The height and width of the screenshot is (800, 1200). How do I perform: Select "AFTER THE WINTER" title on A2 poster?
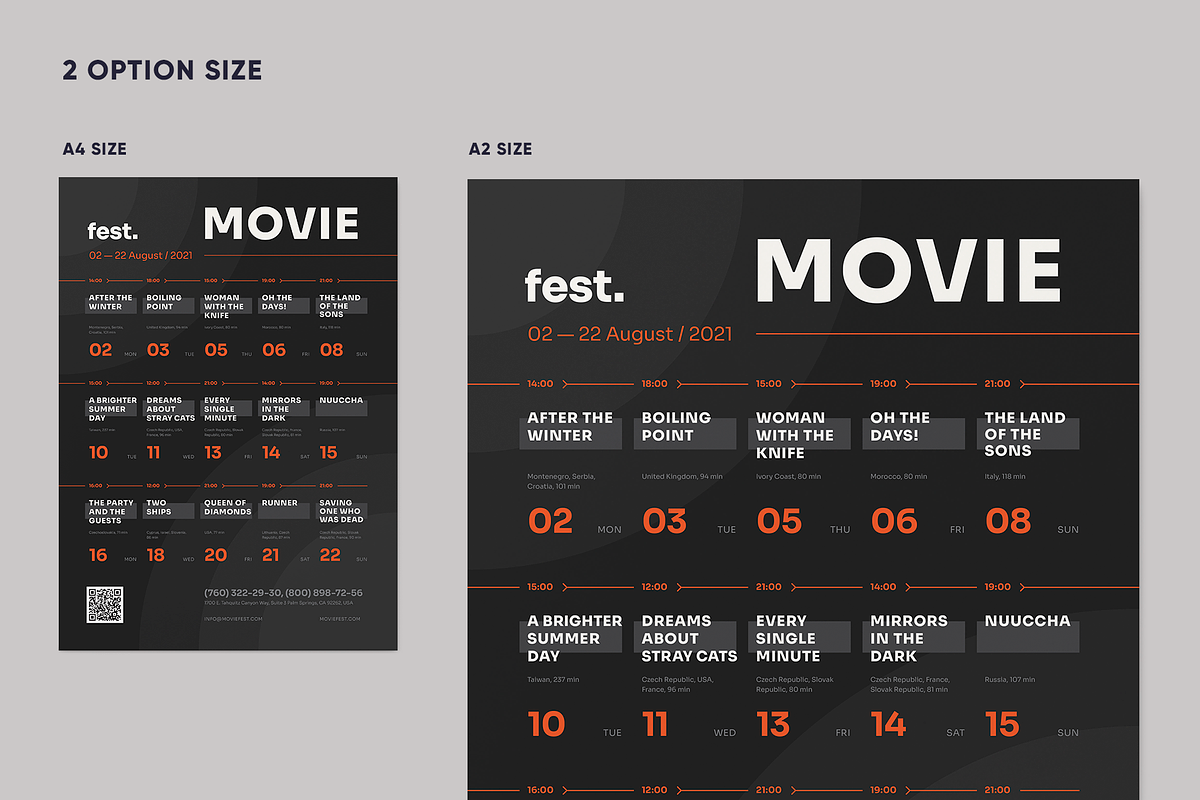570,426
